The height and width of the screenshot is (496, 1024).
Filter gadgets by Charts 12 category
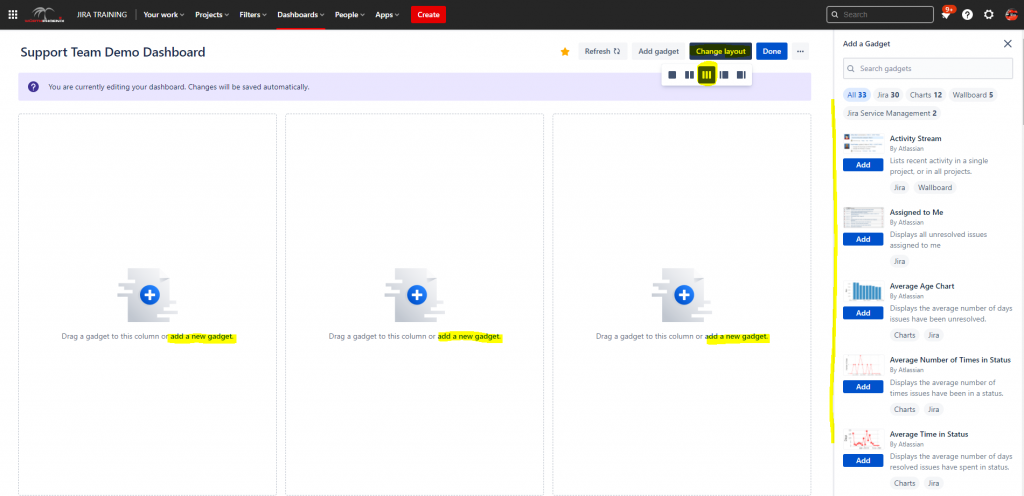[926, 95]
